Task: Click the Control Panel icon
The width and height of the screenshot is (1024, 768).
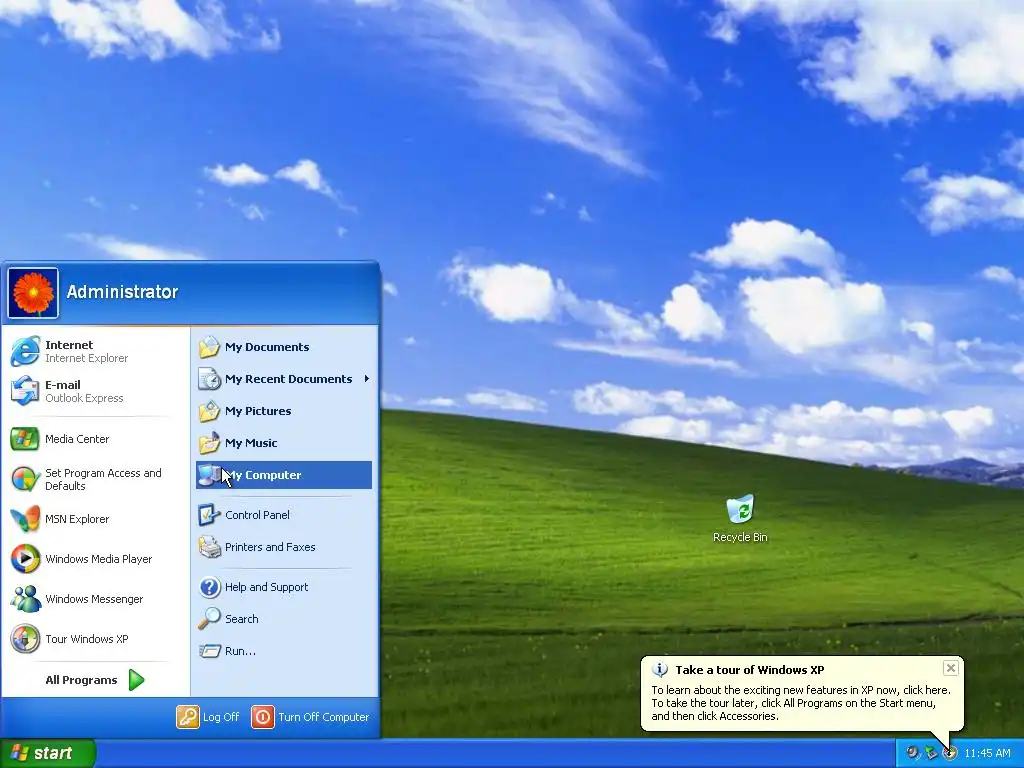Action: pyautogui.click(x=210, y=515)
